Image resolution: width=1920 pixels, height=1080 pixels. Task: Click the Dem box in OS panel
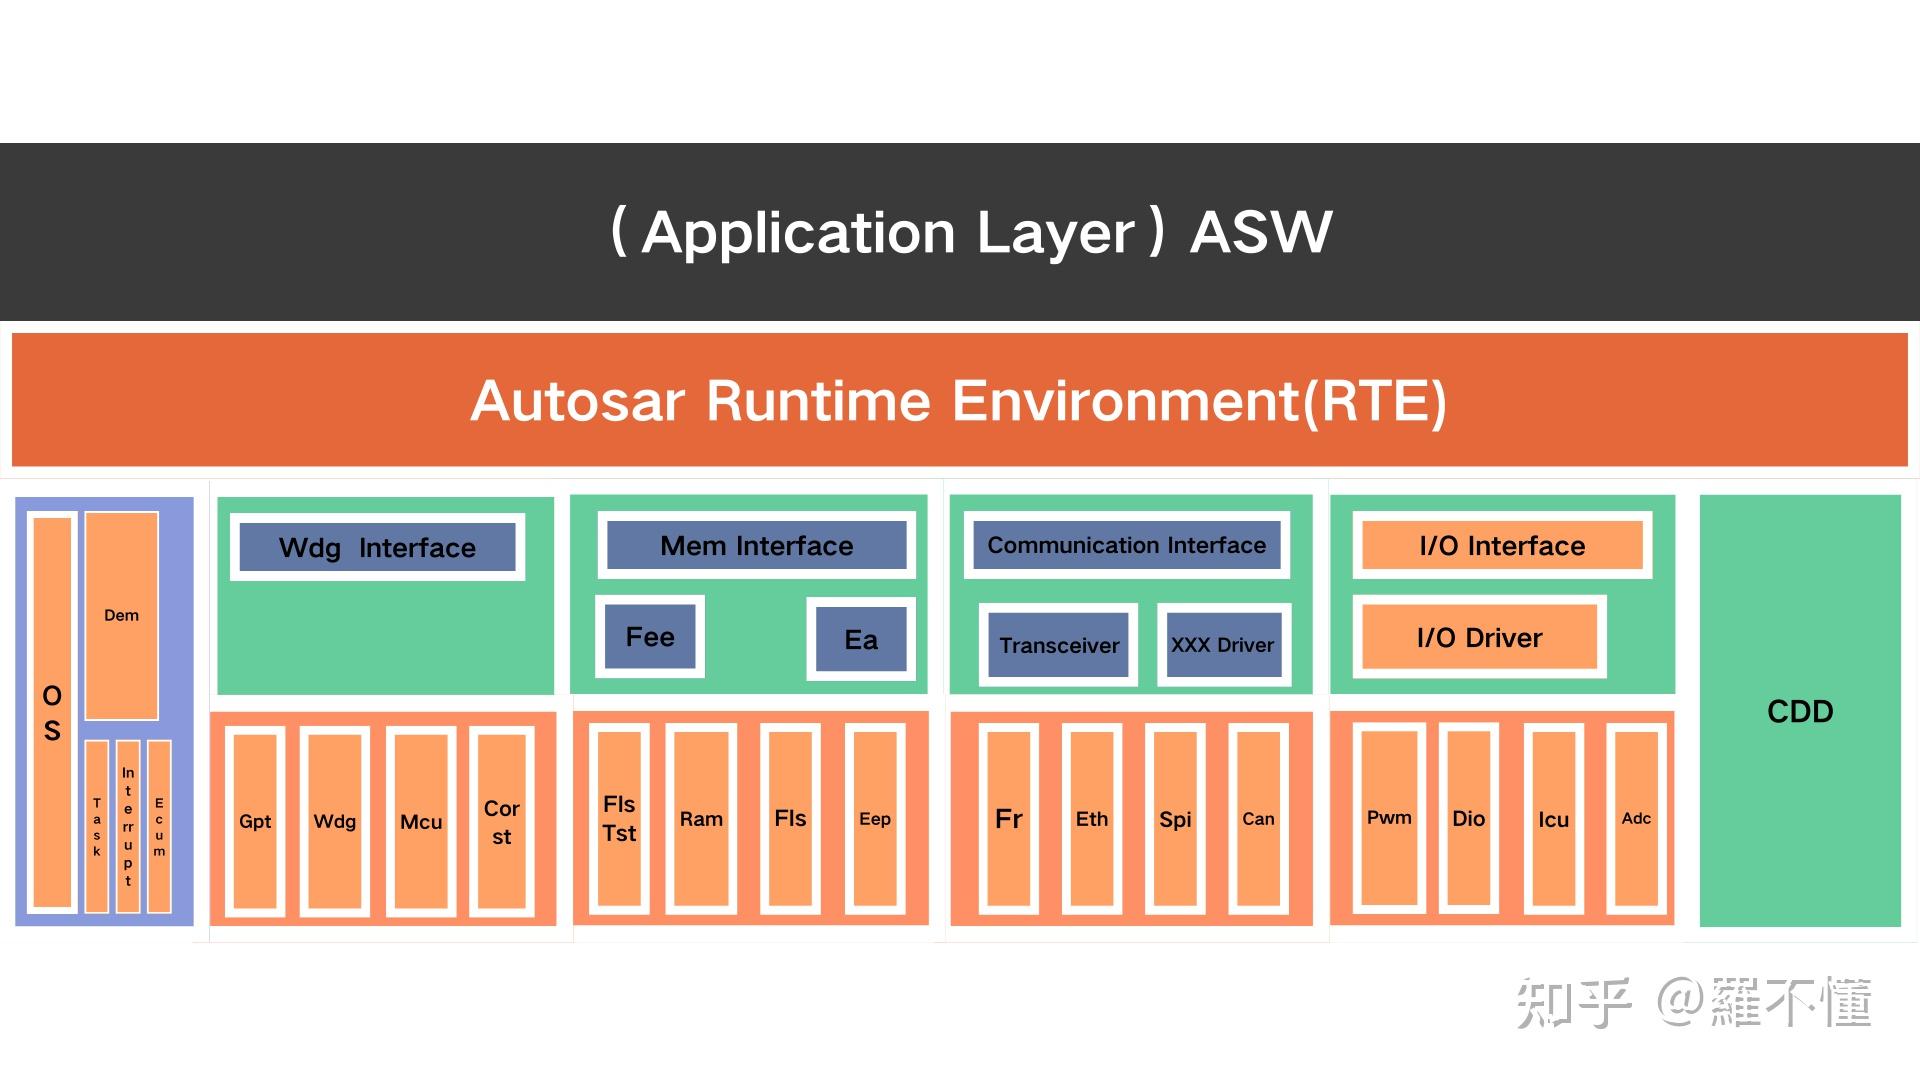121,615
